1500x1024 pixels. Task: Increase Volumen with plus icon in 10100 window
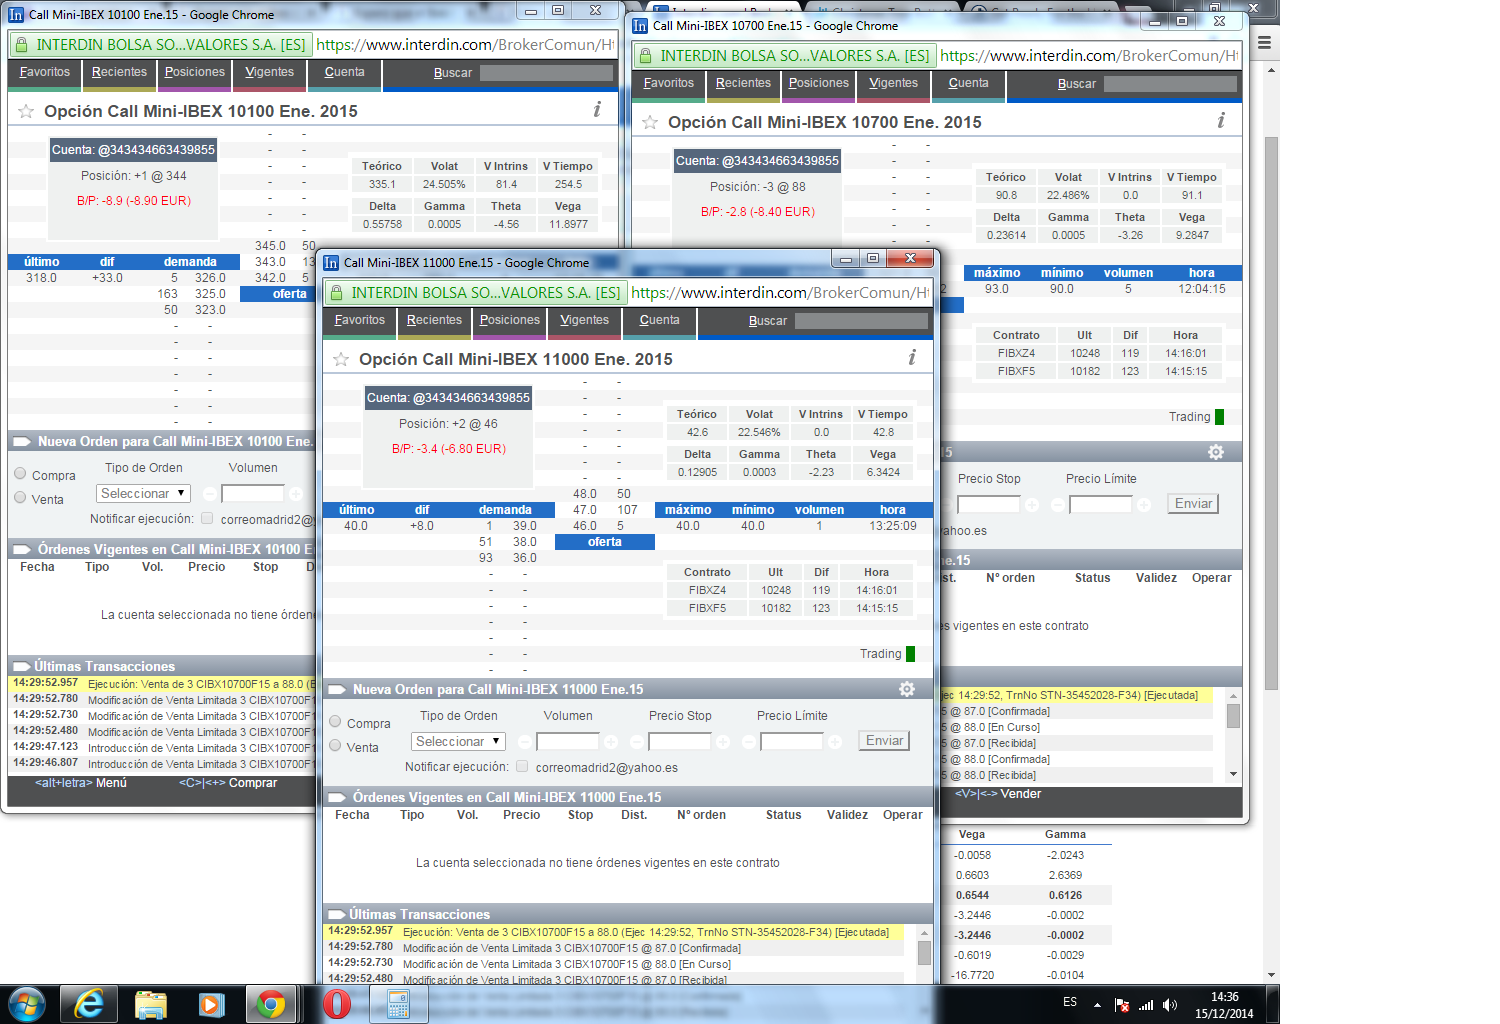coord(296,494)
